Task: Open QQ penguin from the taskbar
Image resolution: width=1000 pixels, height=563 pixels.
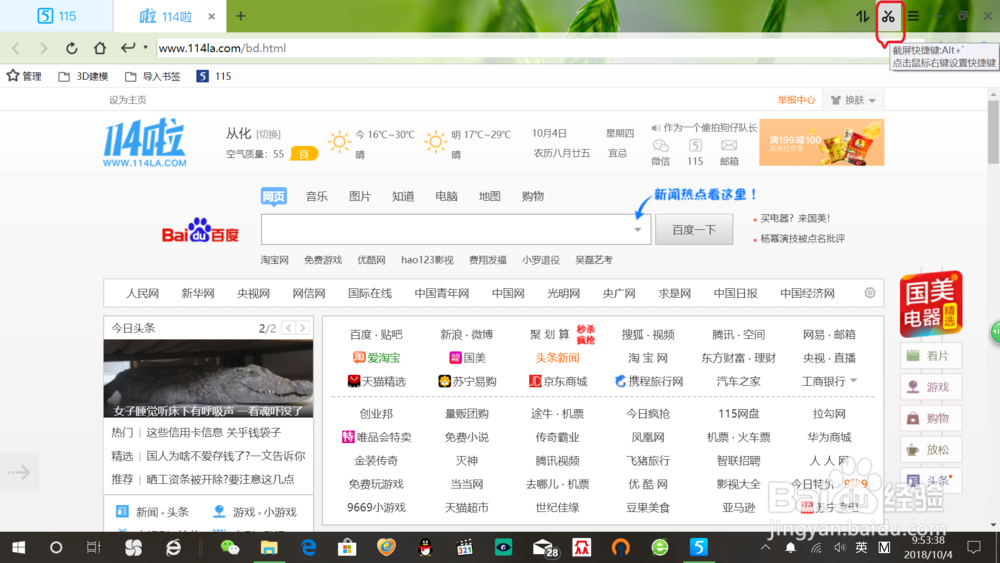Action: [x=425, y=547]
